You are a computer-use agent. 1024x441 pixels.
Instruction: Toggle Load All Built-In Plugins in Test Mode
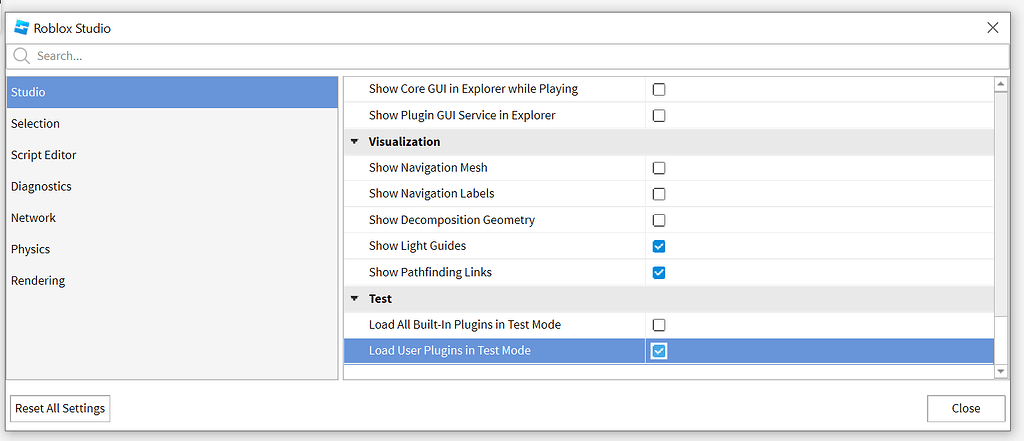click(659, 325)
